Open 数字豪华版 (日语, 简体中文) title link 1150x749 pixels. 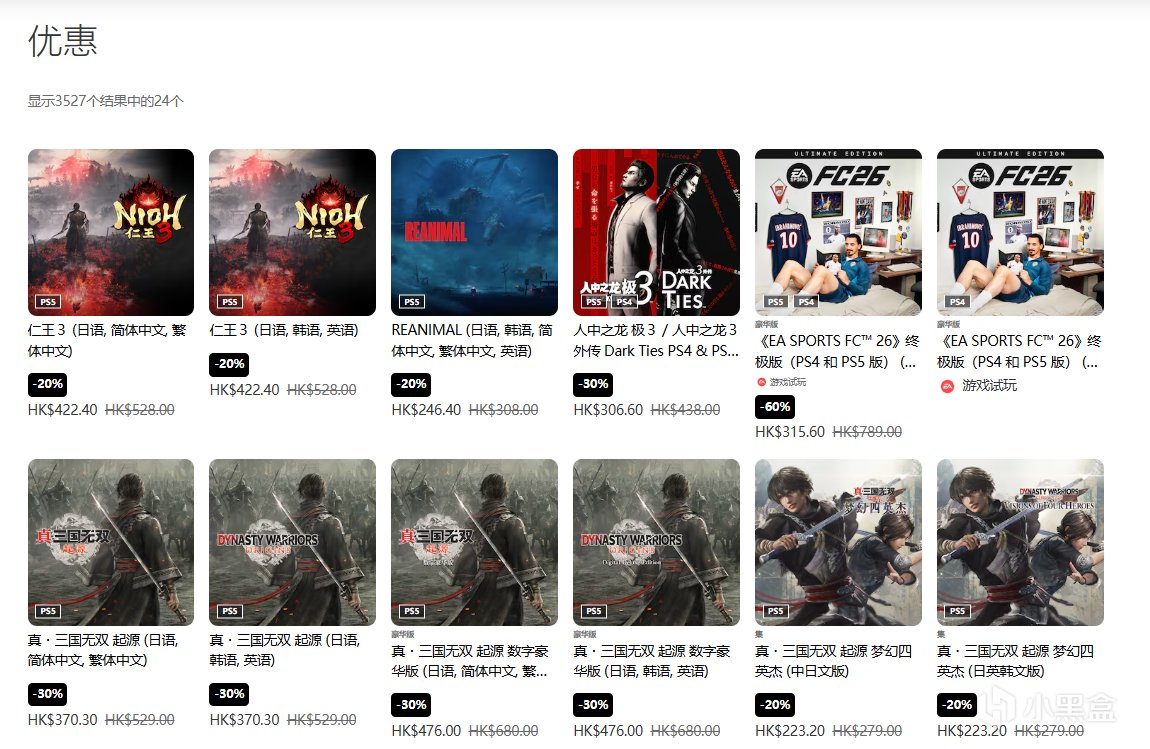(x=470, y=661)
